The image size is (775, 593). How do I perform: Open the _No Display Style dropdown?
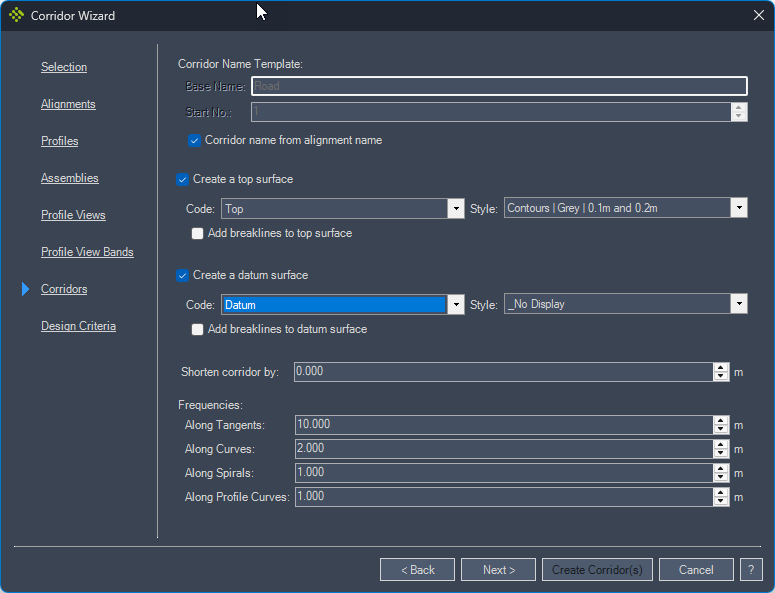pyautogui.click(x=739, y=304)
